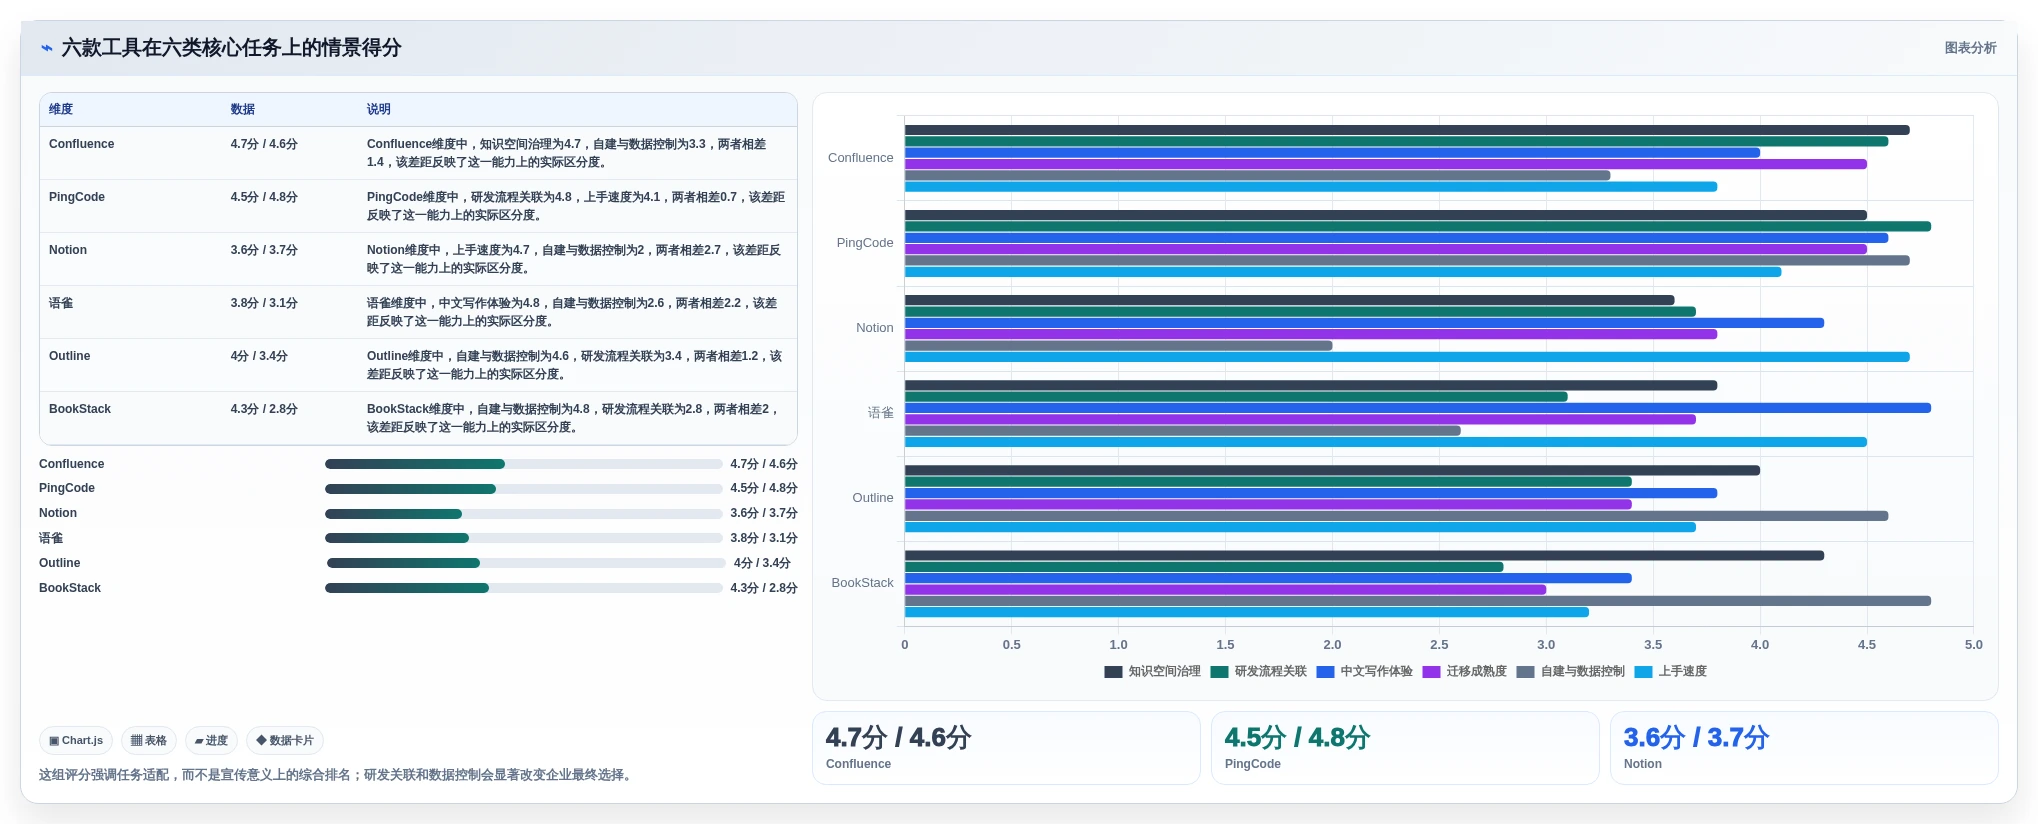Open the Confluence 4.7分 / 4.6分 data card
Screen dimensions: 2038x824
[x=1006, y=748]
